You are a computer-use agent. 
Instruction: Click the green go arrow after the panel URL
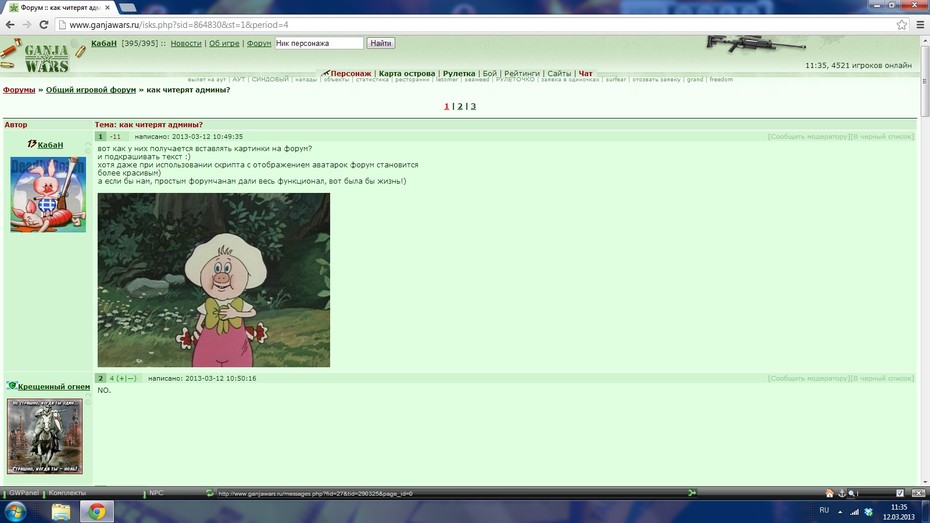pyautogui.click(x=692, y=493)
